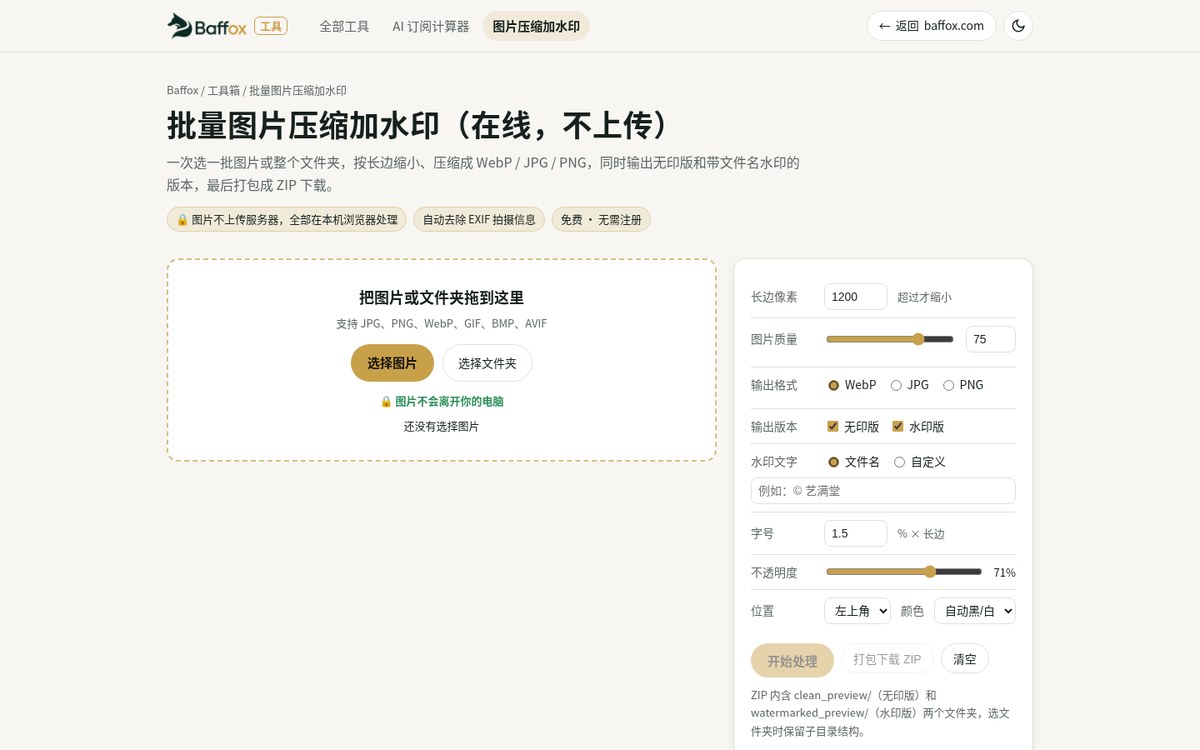Select 文件名 watermark text option
Image resolution: width=1200 pixels, height=750 pixels.
click(853, 462)
